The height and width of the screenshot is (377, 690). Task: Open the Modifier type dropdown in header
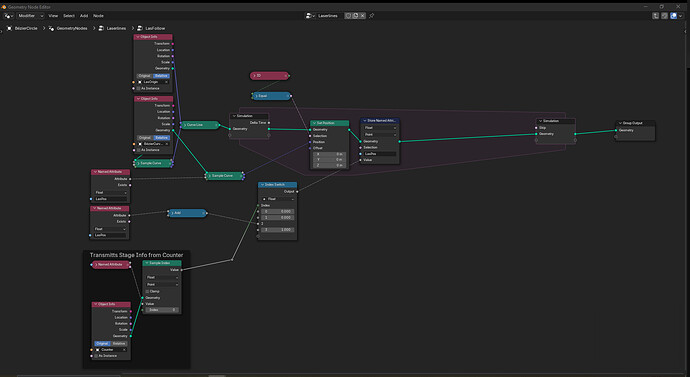pyautogui.click(x=30, y=16)
